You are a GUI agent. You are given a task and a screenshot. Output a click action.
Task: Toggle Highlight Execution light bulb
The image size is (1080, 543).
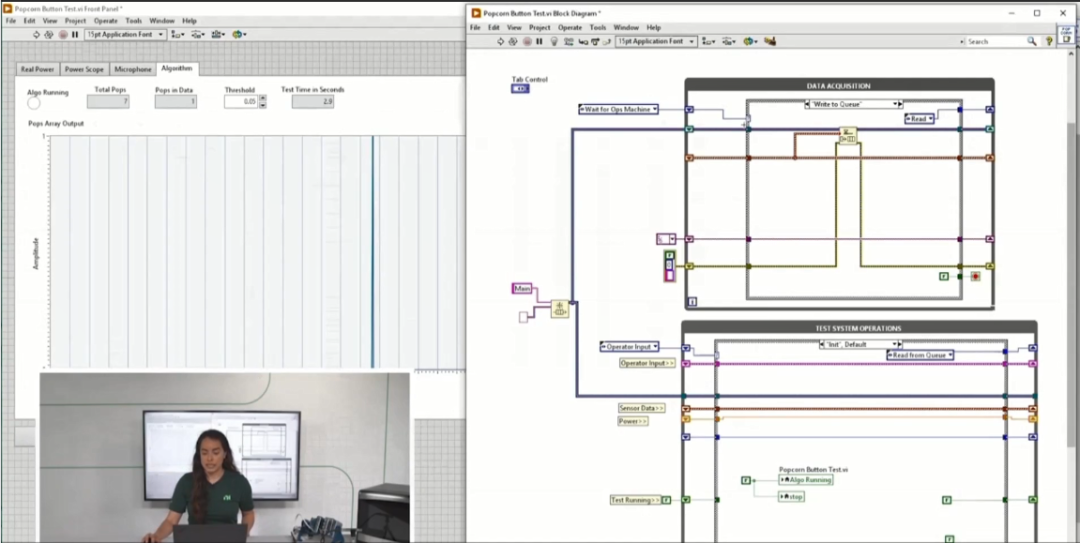pyautogui.click(x=552, y=42)
